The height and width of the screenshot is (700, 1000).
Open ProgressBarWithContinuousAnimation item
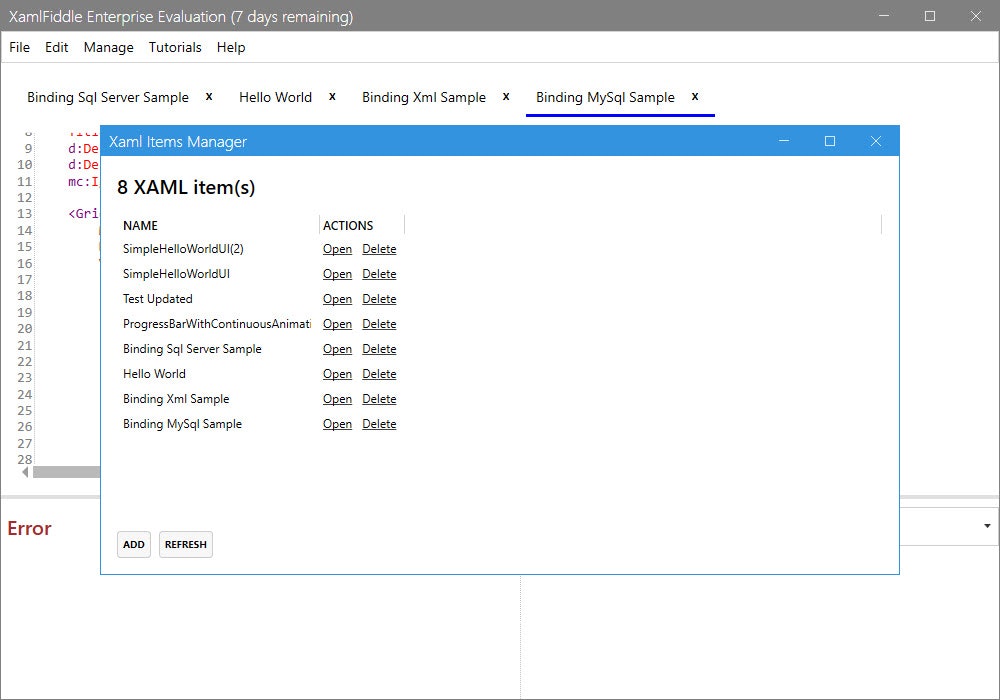(x=337, y=324)
